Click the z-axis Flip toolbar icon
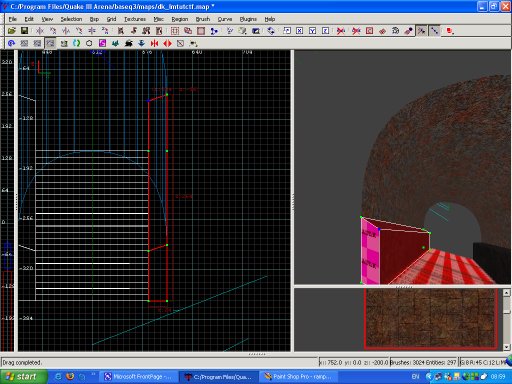Screen dimensions: 512x384 tap(92, 31)
